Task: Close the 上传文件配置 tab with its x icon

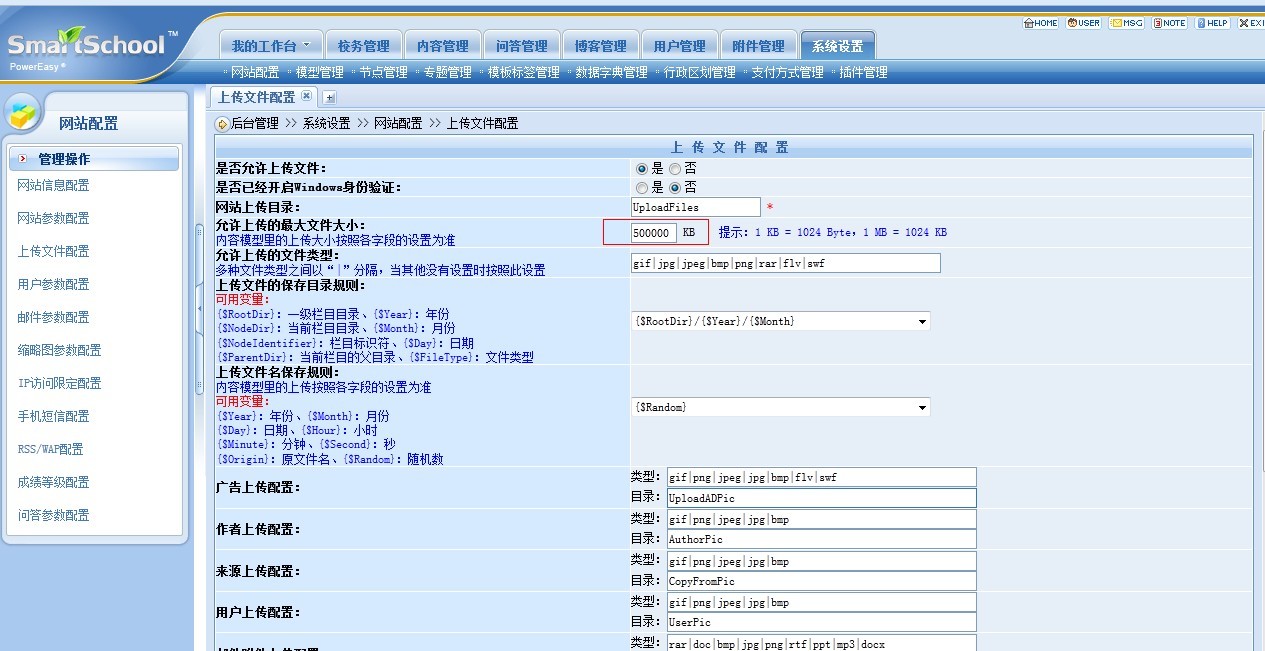Action: [307, 96]
